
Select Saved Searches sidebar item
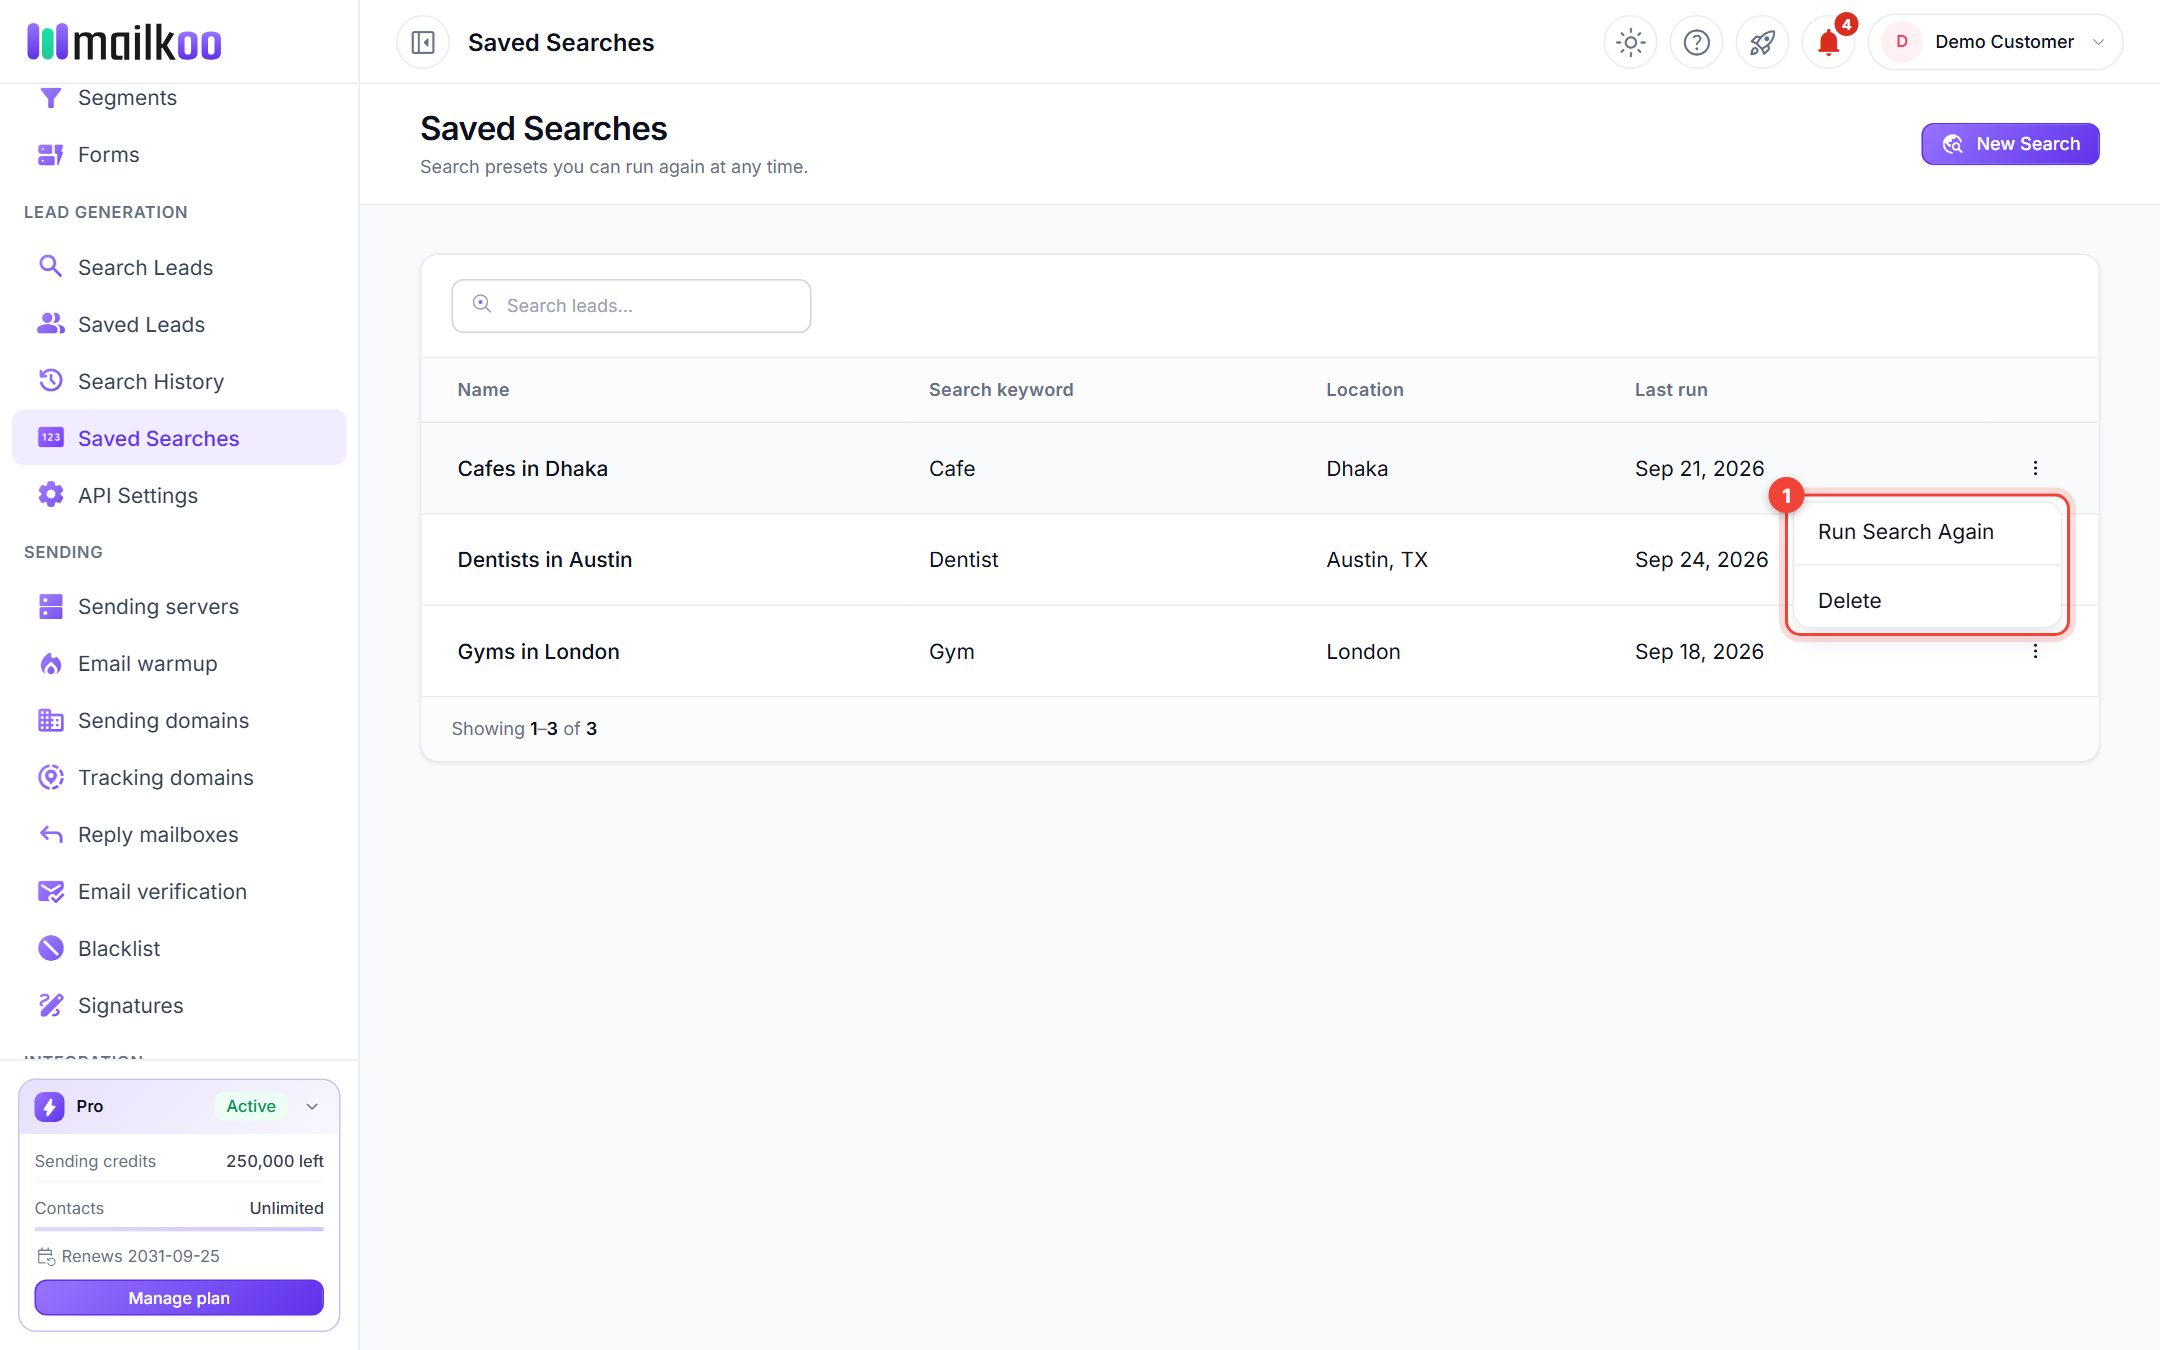point(179,439)
